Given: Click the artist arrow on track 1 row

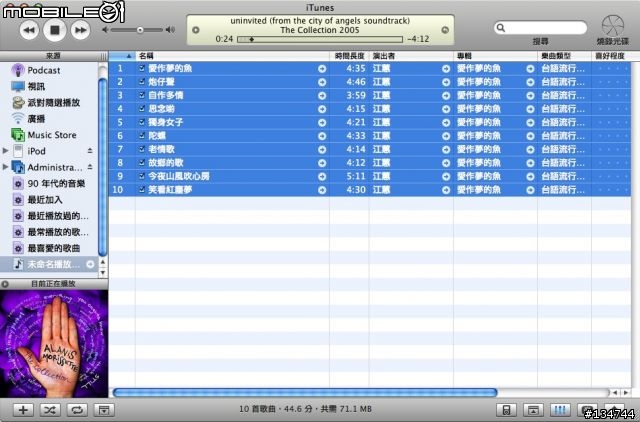Looking at the screenshot, I should (x=446, y=69).
